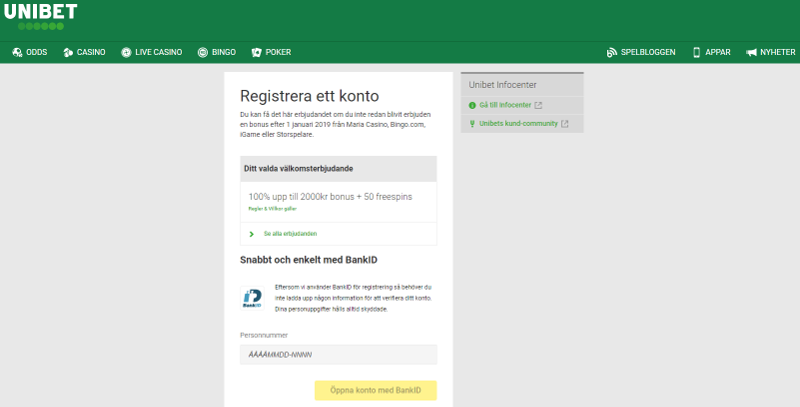Click the Nyheter megaphone icon
This screenshot has height=407, width=800.
click(x=751, y=52)
